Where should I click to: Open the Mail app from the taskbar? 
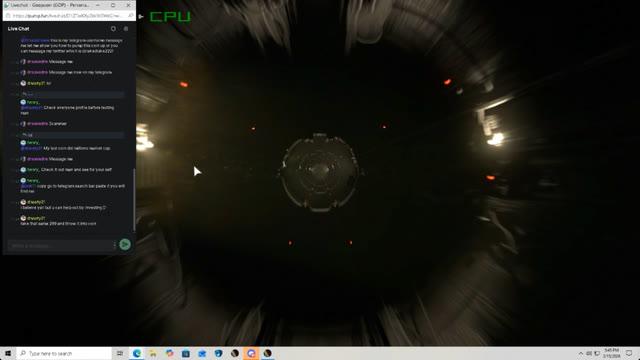click(202, 353)
